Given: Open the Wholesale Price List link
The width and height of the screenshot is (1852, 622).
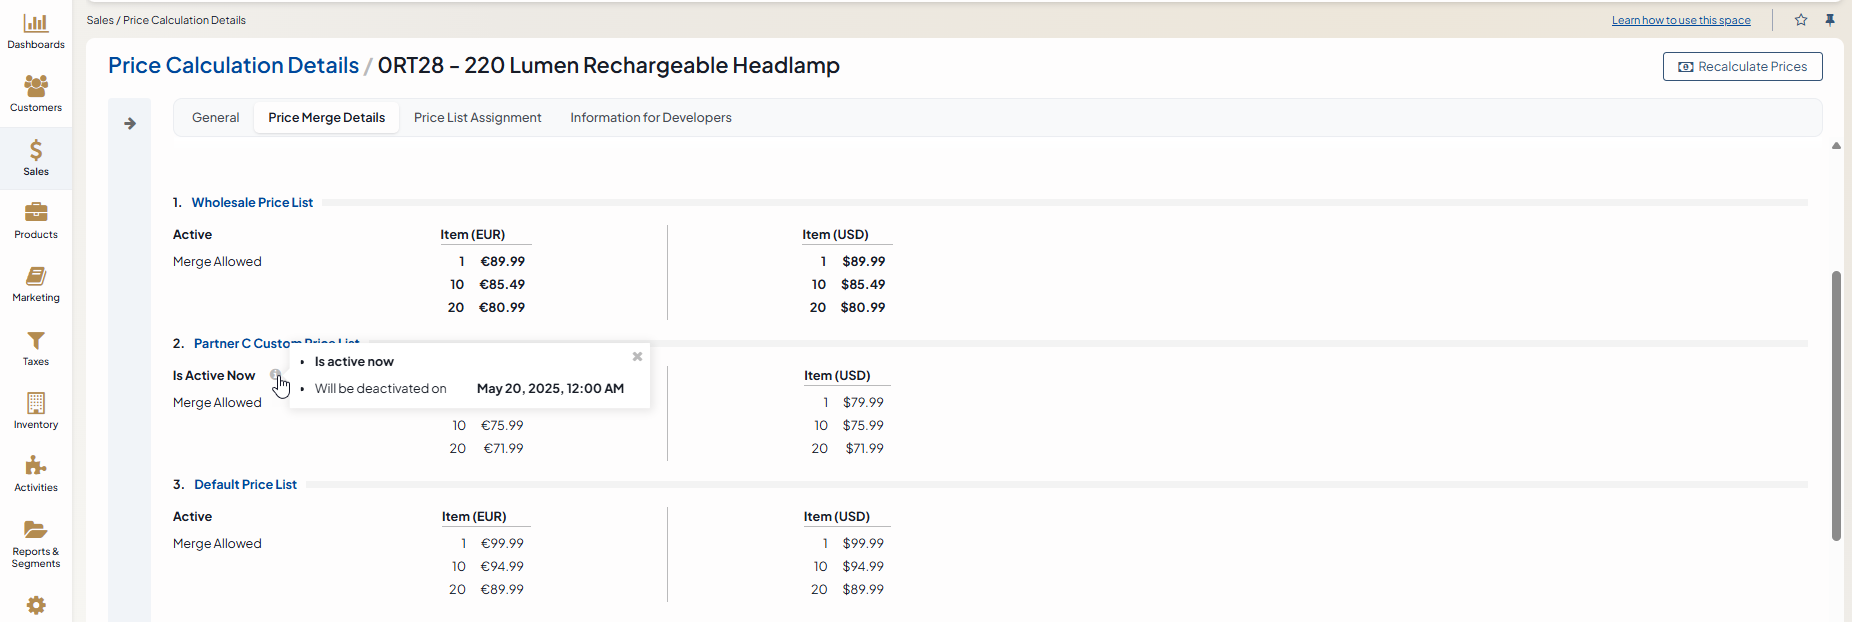Looking at the screenshot, I should click(252, 203).
